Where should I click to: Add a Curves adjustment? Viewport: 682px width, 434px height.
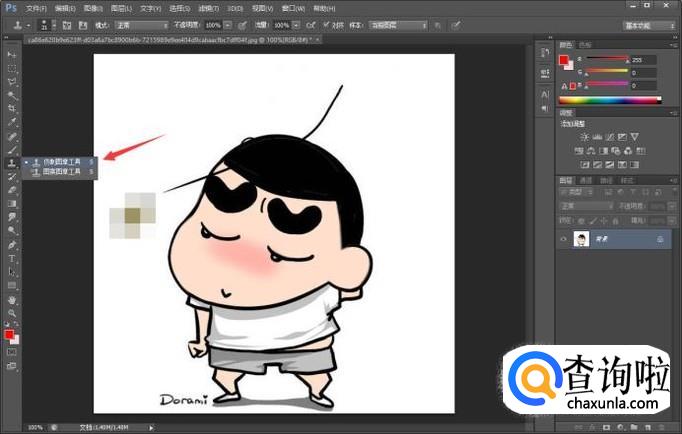(x=610, y=137)
